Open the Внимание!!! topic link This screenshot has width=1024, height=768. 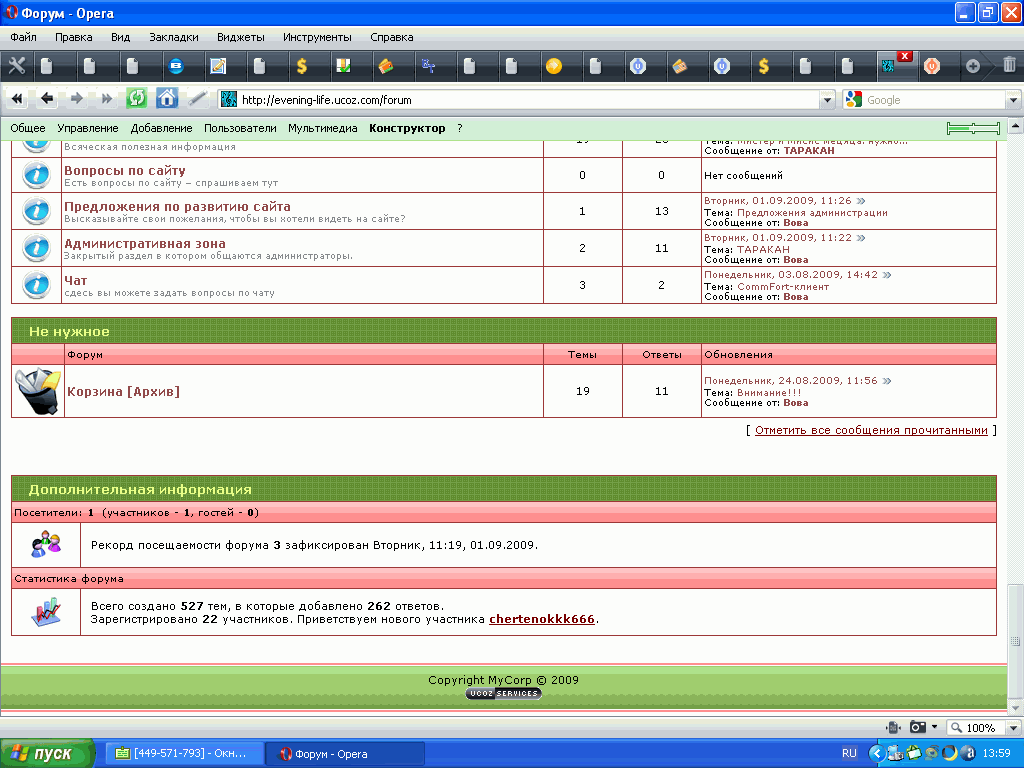coord(769,392)
